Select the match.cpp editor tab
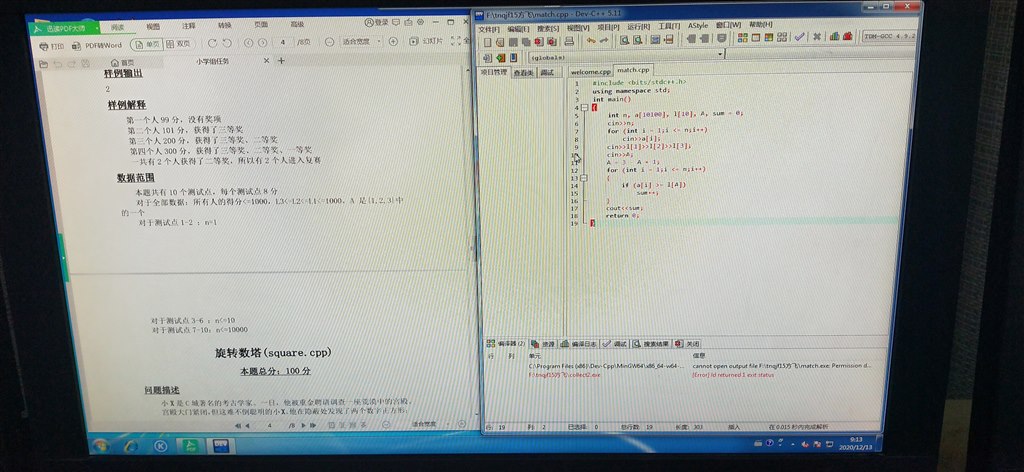 (633, 70)
